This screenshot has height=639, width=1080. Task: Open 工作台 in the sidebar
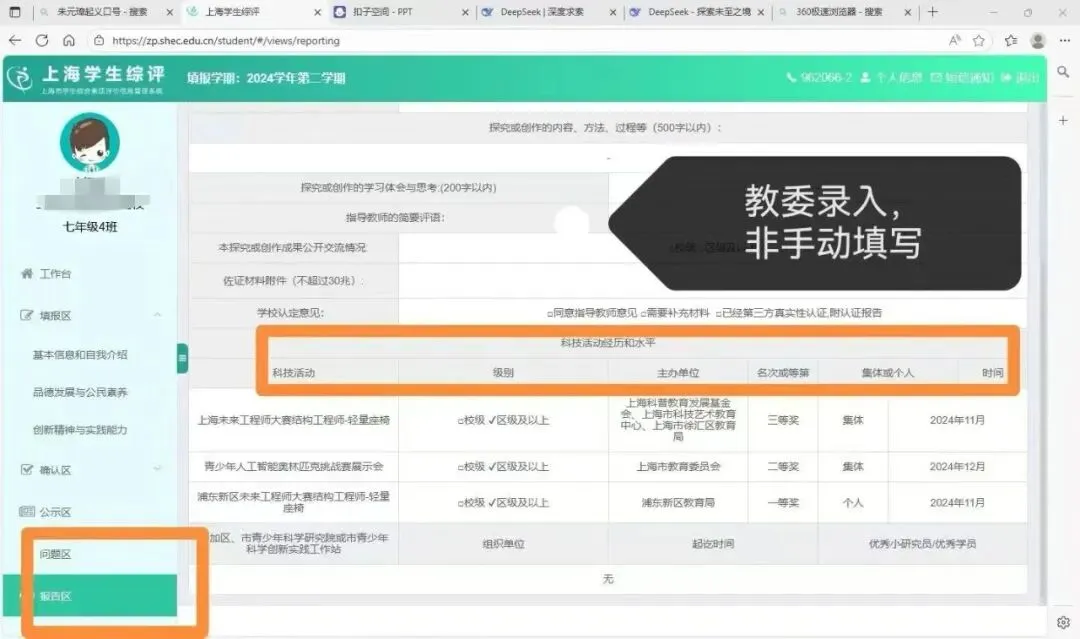(55, 274)
